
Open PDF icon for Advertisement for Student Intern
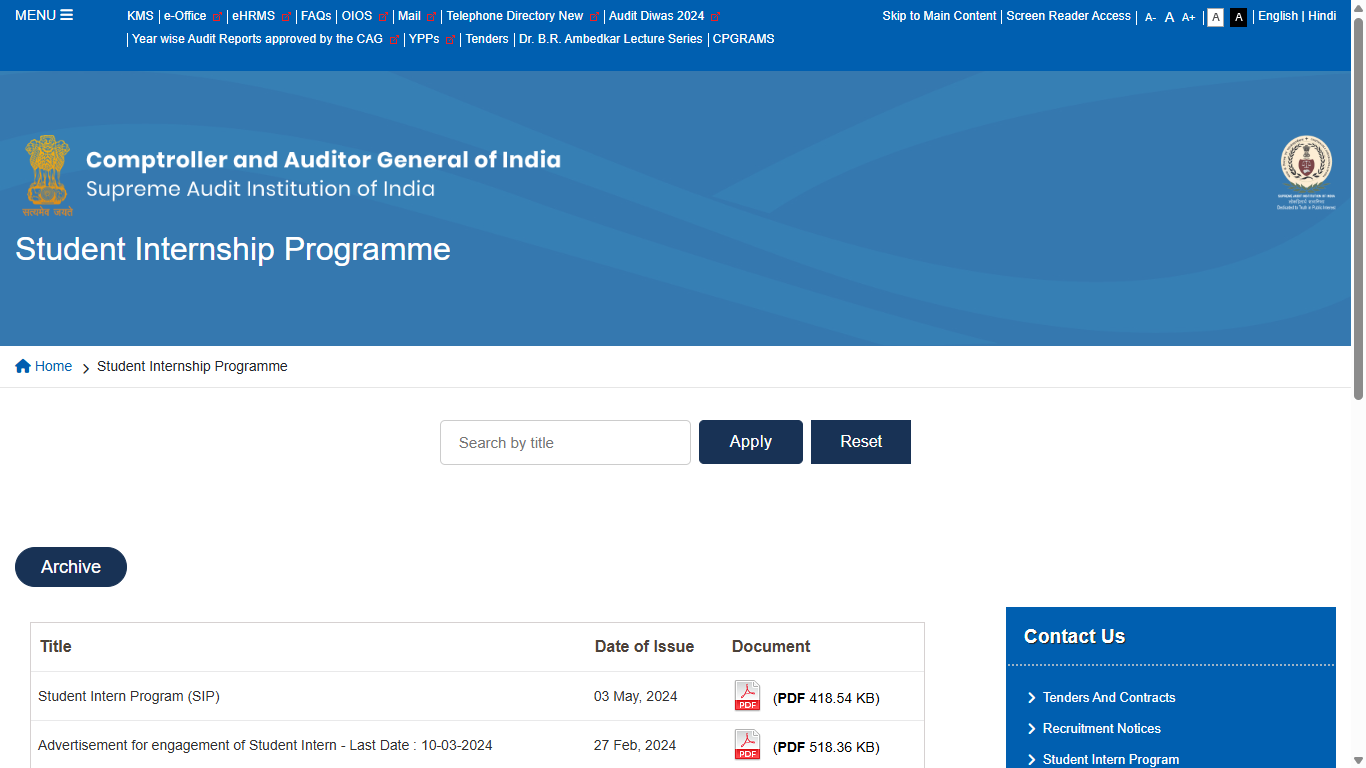(747, 745)
